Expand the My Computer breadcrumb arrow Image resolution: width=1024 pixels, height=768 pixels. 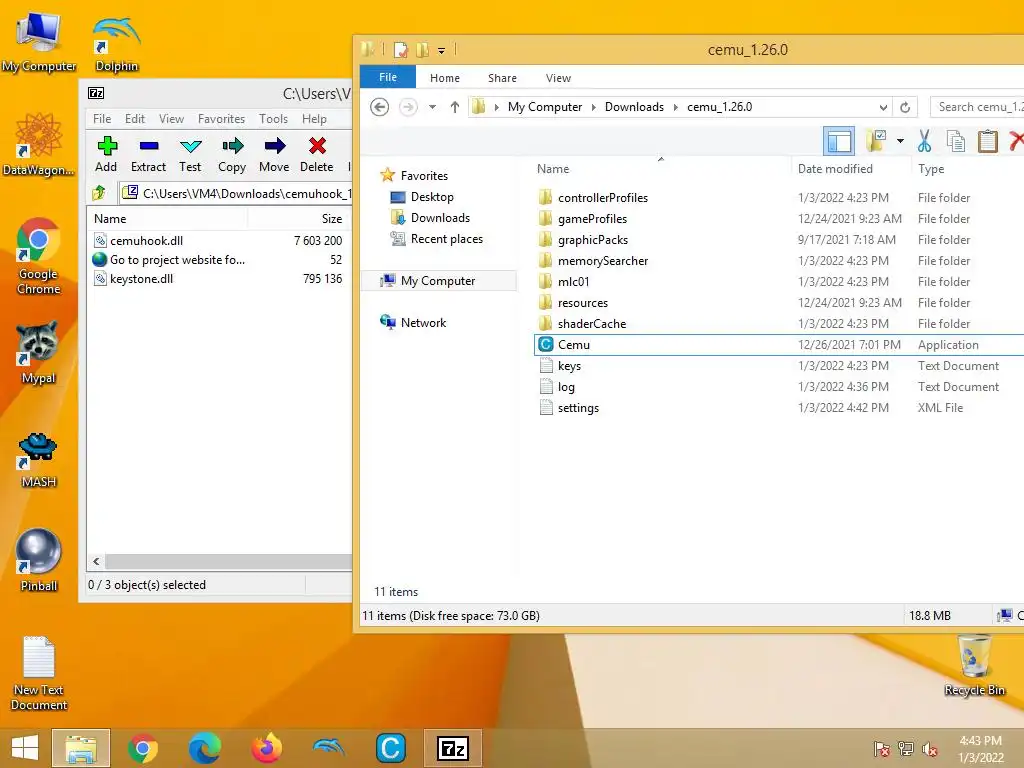593,107
